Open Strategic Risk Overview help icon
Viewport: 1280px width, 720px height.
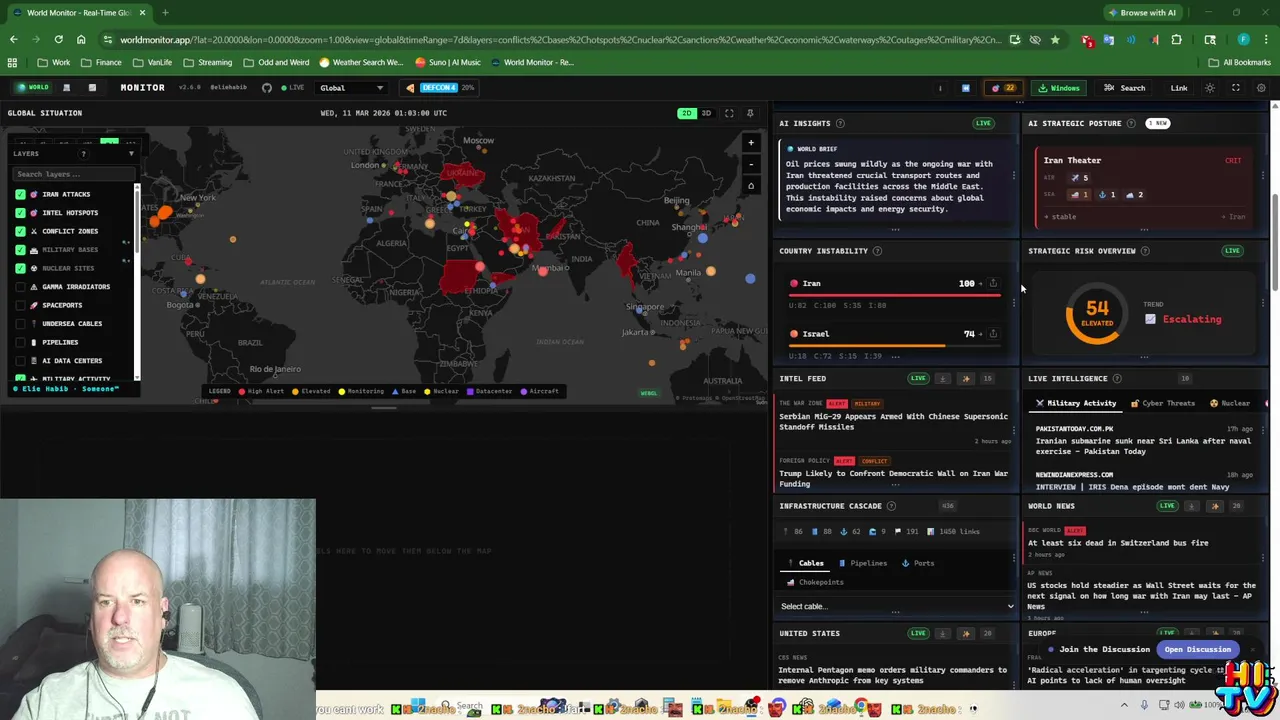(1146, 251)
